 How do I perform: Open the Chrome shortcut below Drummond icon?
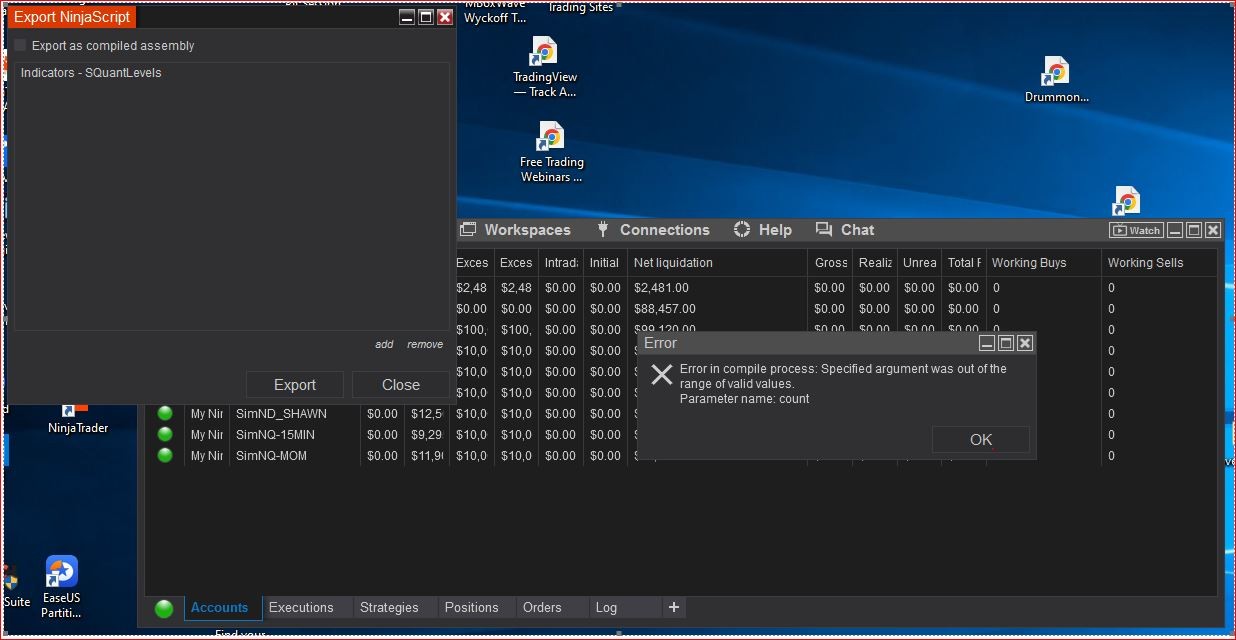click(x=1127, y=200)
